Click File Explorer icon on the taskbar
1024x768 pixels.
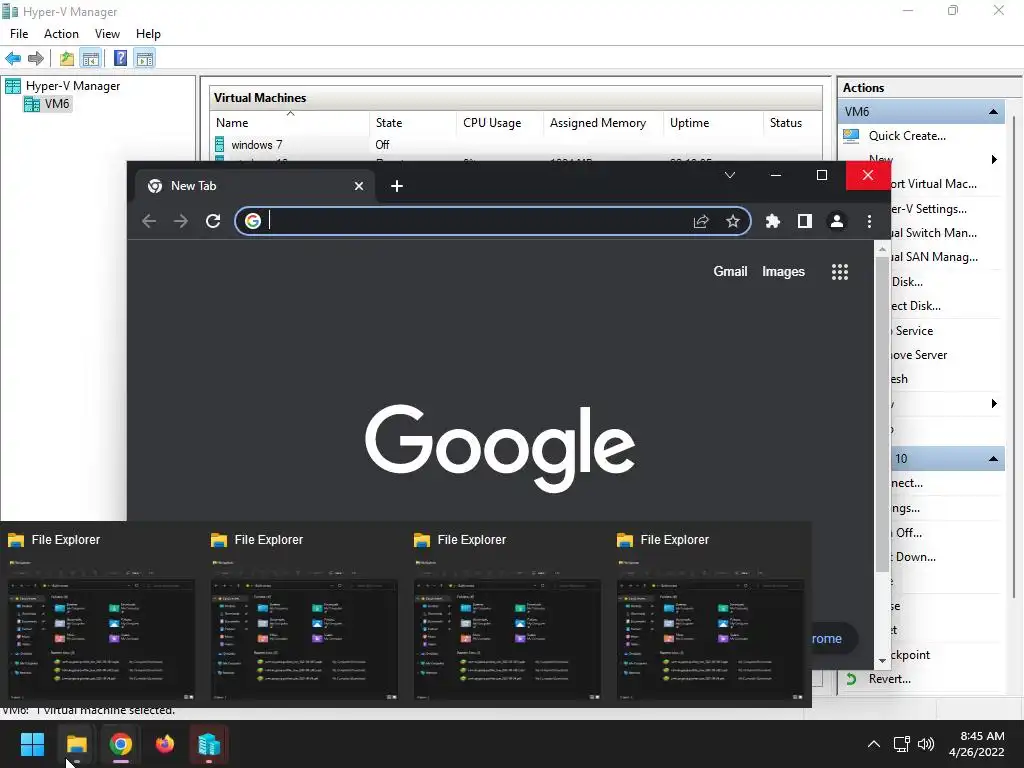tap(76, 744)
